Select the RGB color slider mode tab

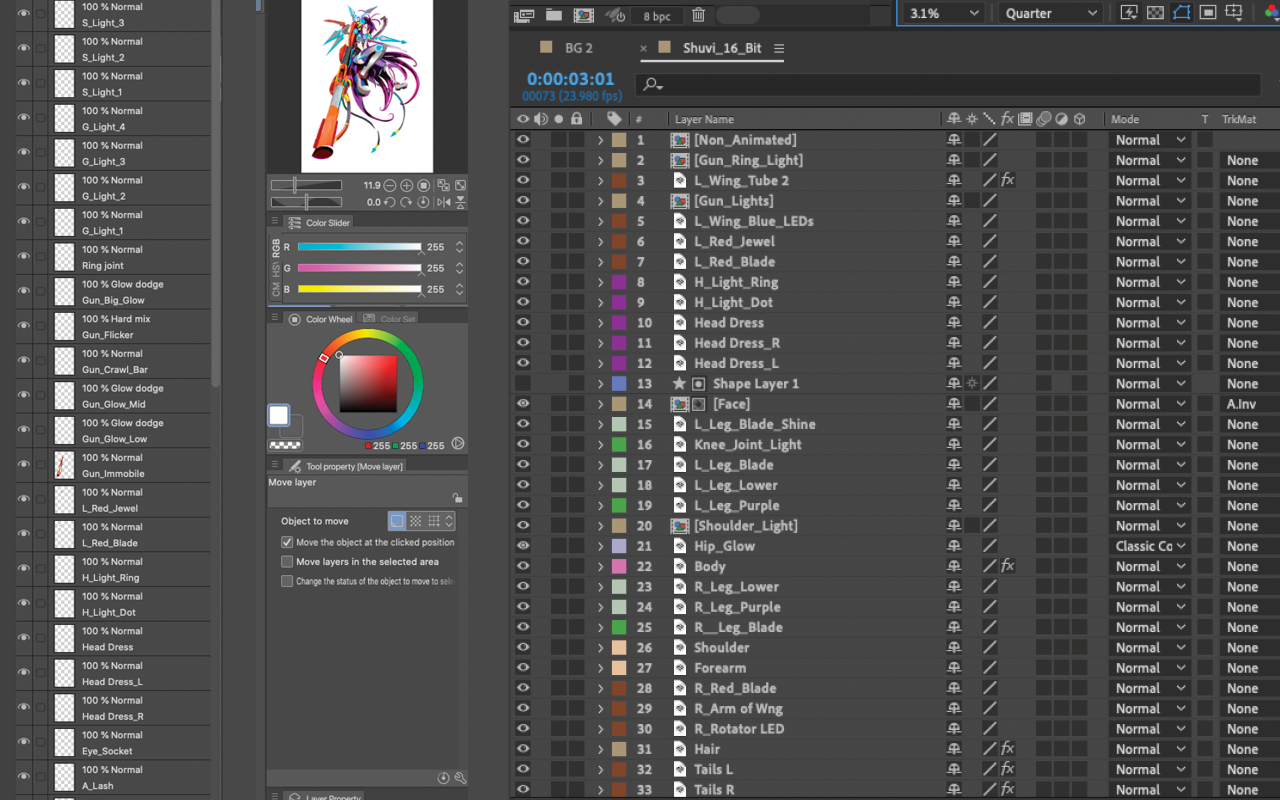[x=276, y=248]
